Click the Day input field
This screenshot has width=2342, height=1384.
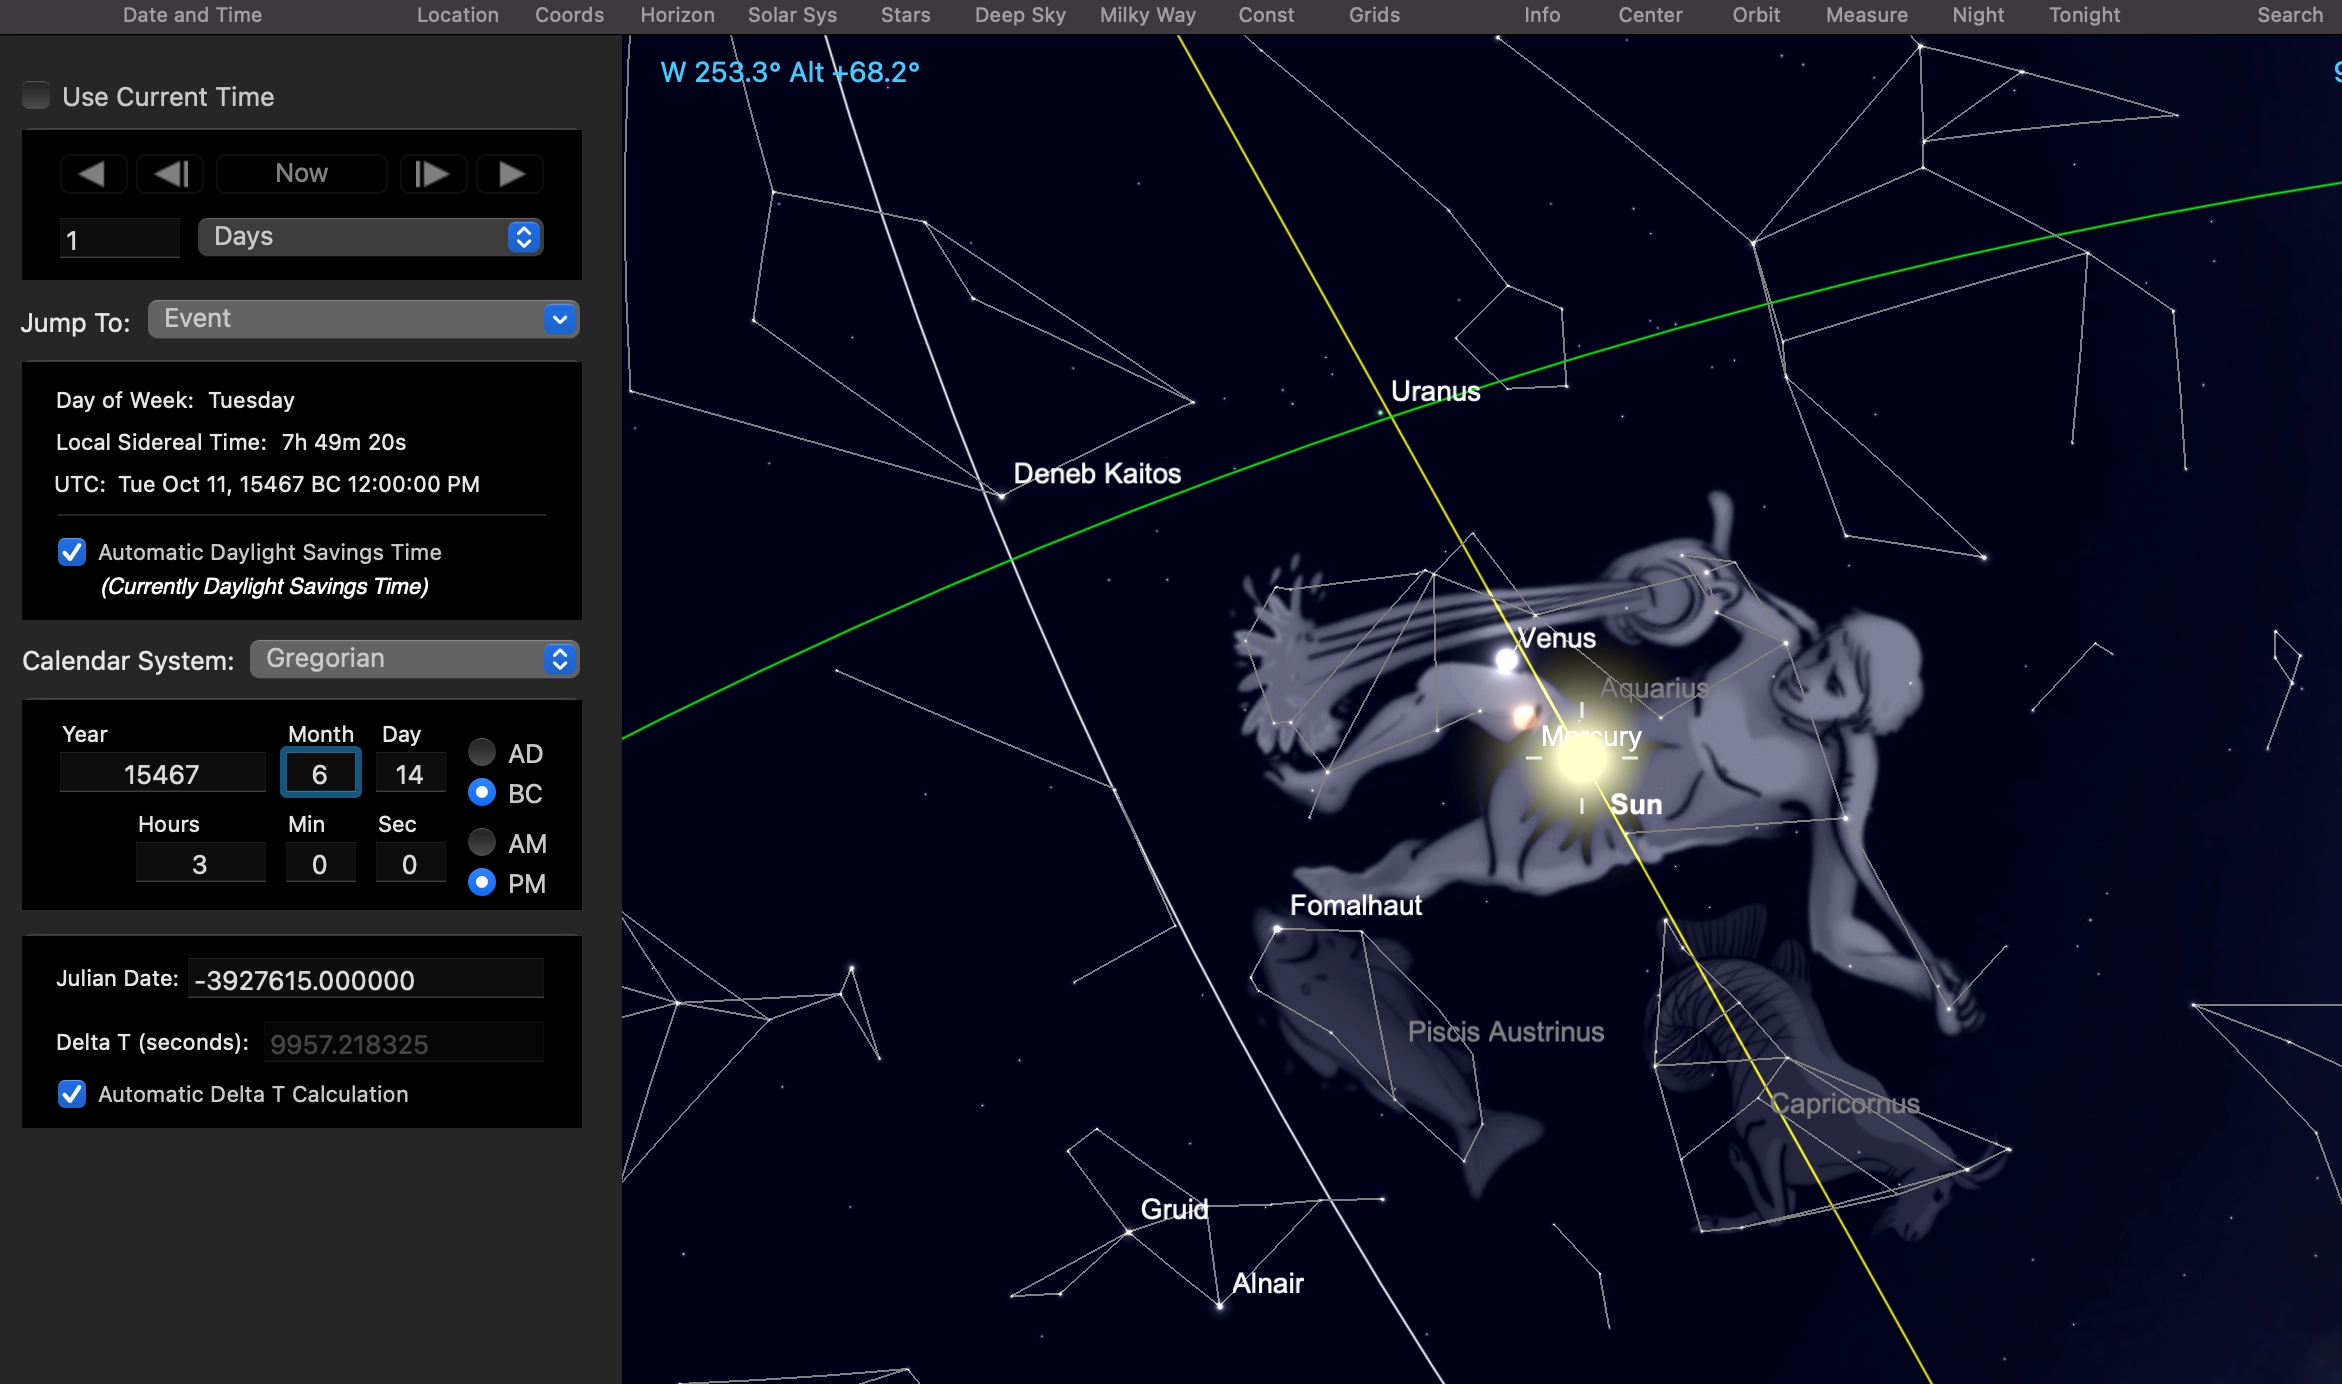(410, 774)
